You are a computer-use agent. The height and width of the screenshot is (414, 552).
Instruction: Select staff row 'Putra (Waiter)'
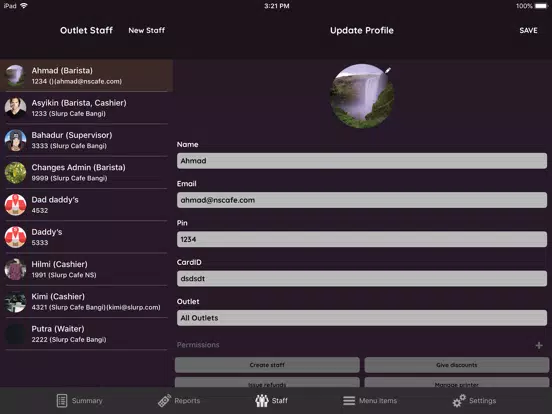pos(86,334)
